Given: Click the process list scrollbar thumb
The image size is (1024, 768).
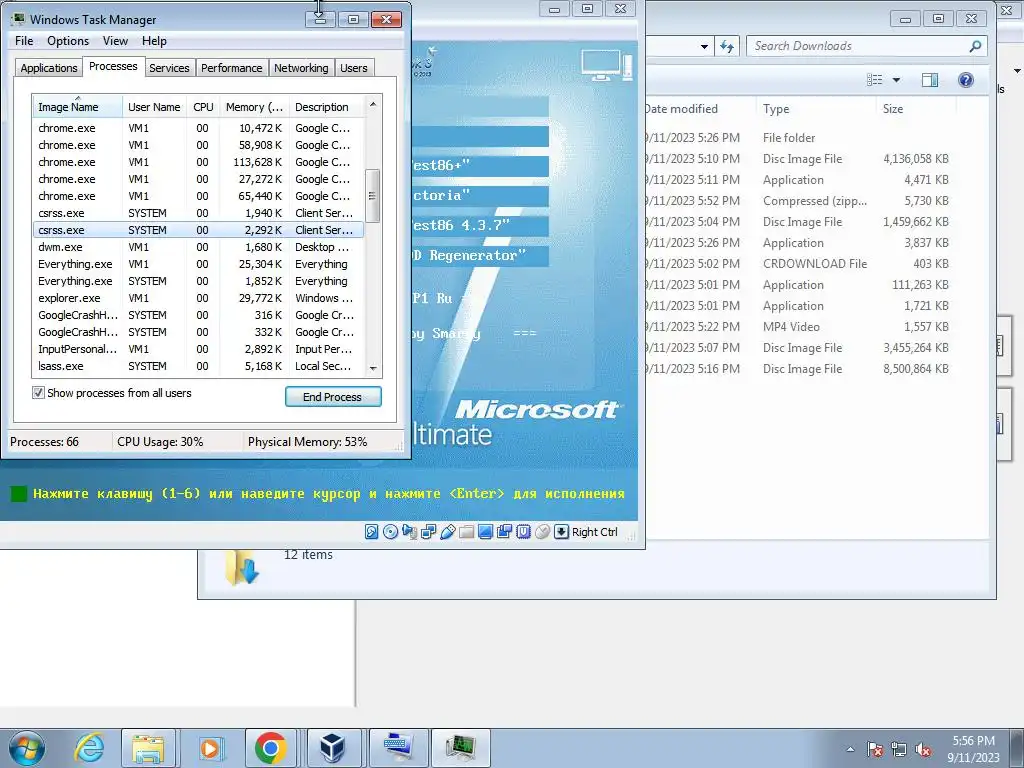Looking at the screenshot, I should [372, 196].
